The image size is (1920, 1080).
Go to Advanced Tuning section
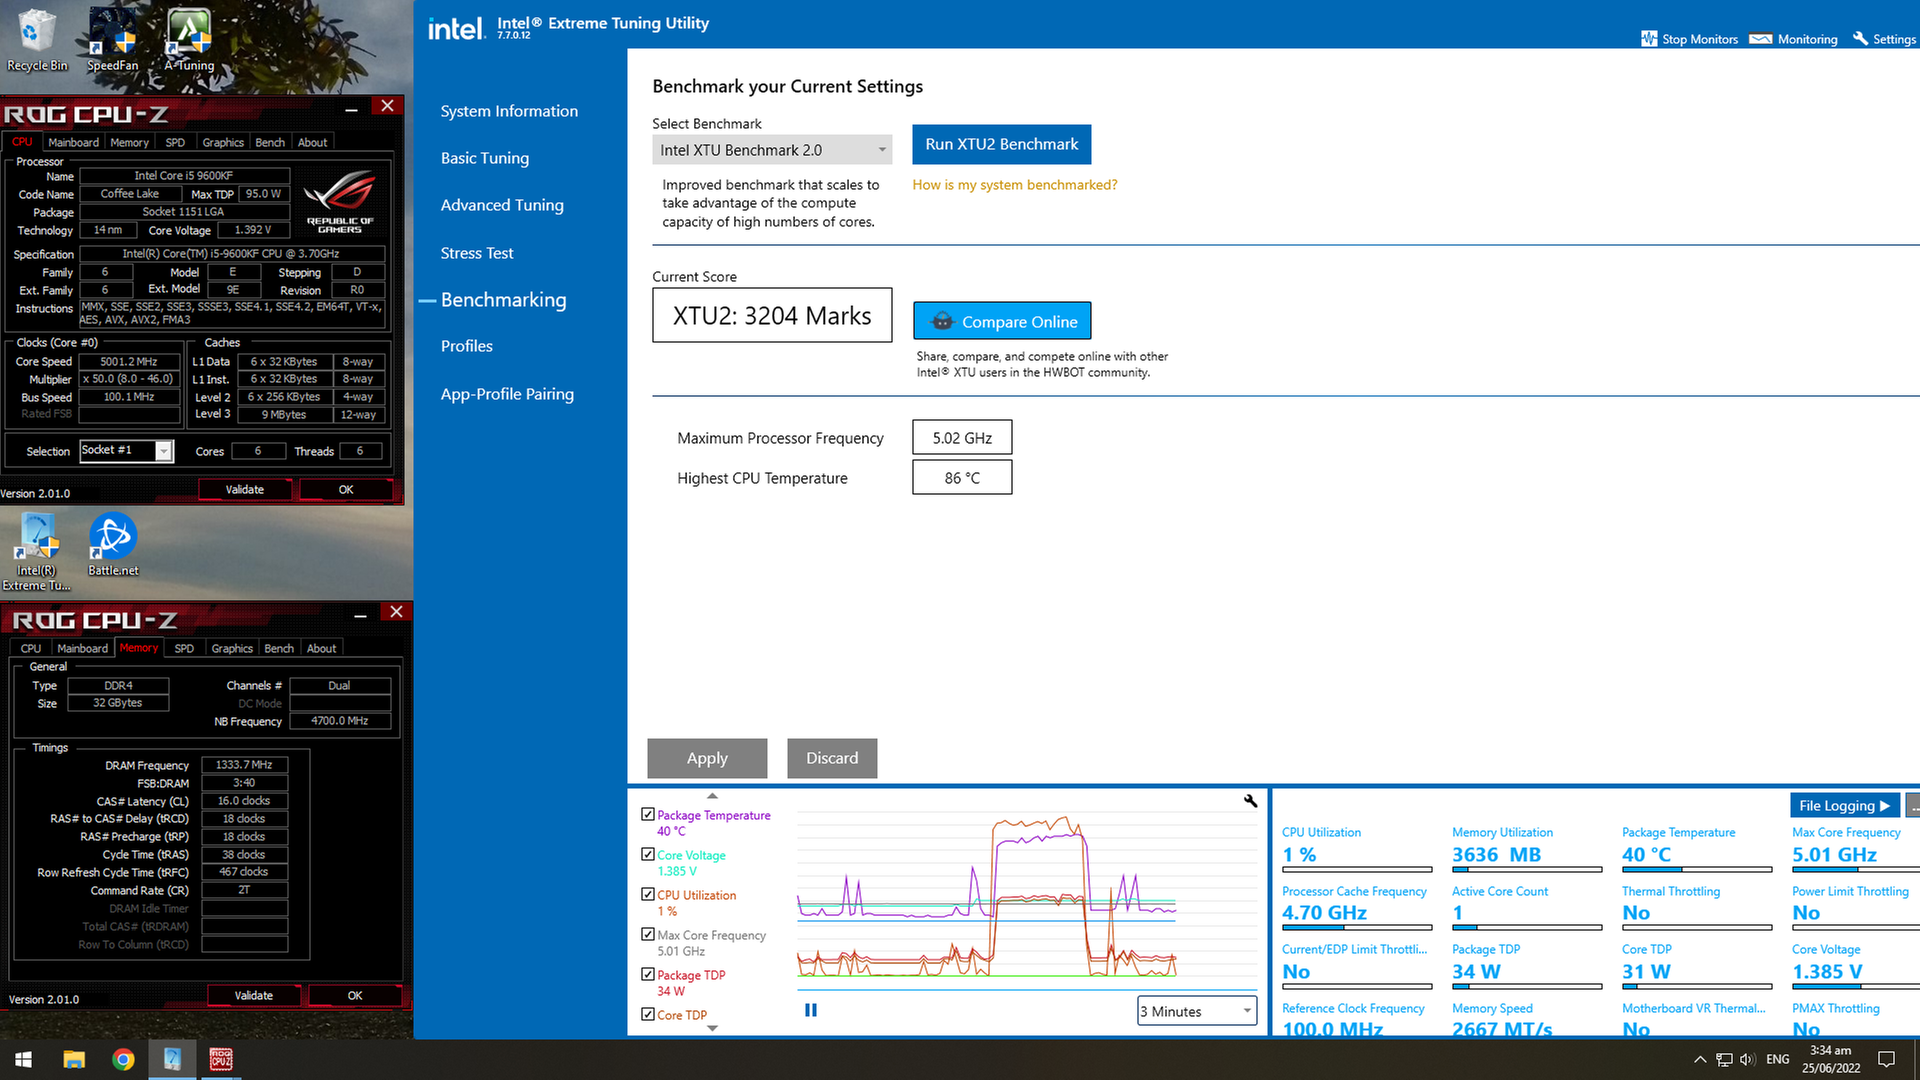[x=502, y=205]
